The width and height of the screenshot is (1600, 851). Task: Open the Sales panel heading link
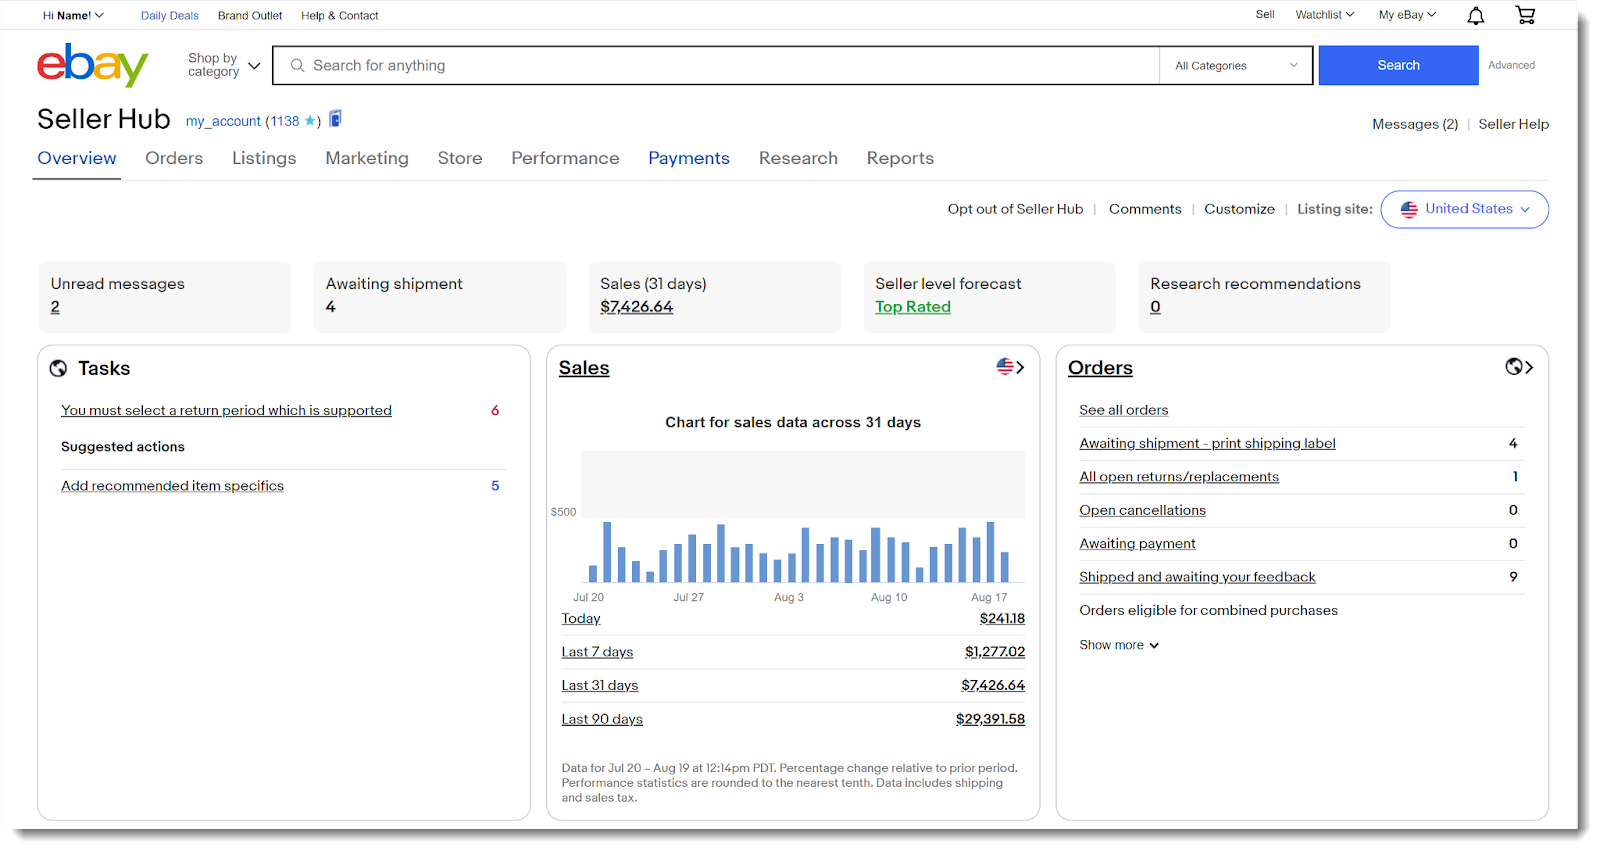coord(584,368)
